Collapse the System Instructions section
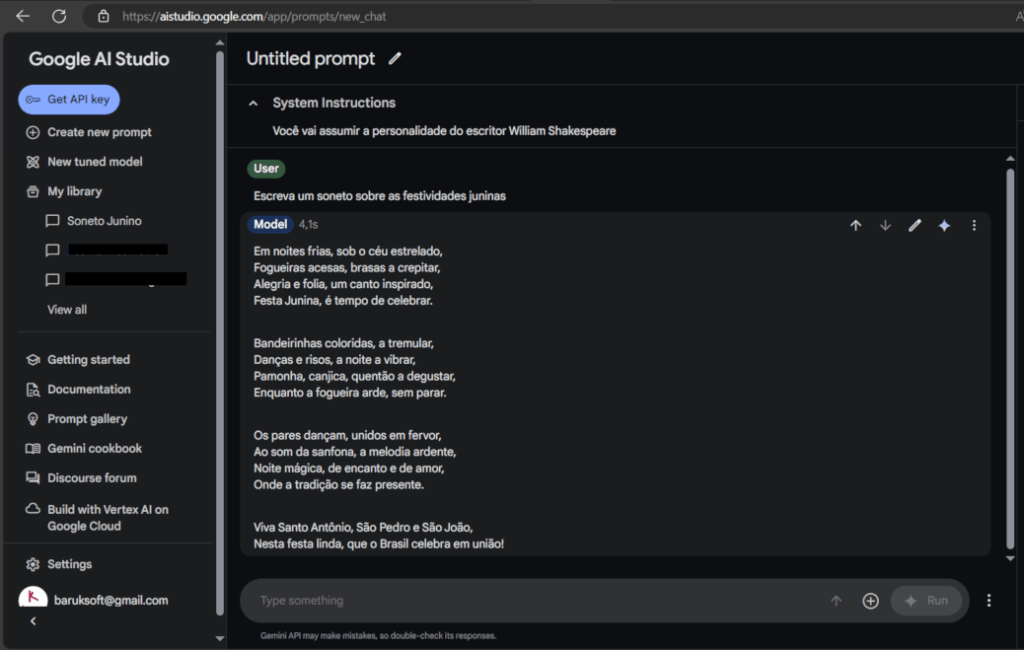 coord(253,103)
